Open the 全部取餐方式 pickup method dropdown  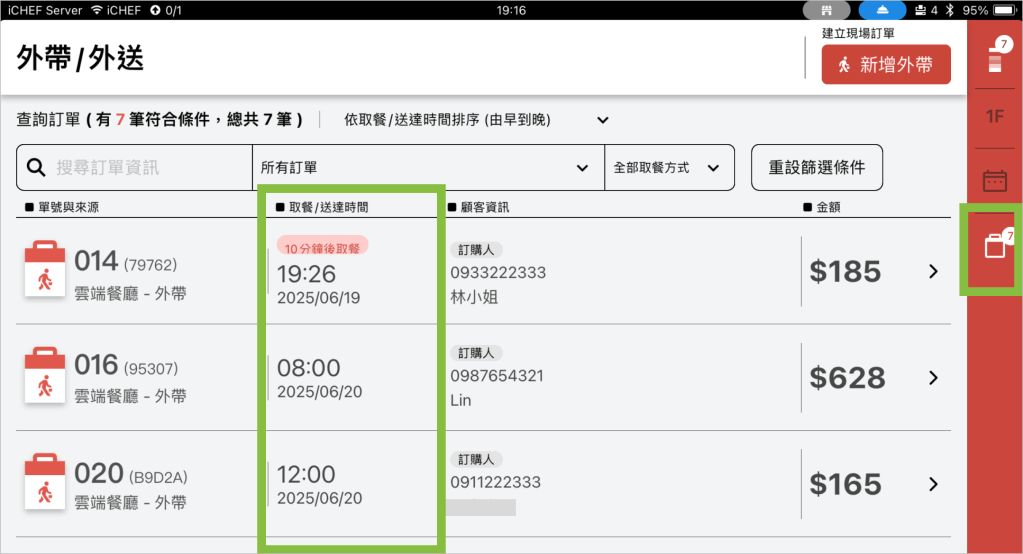click(669, 168)
